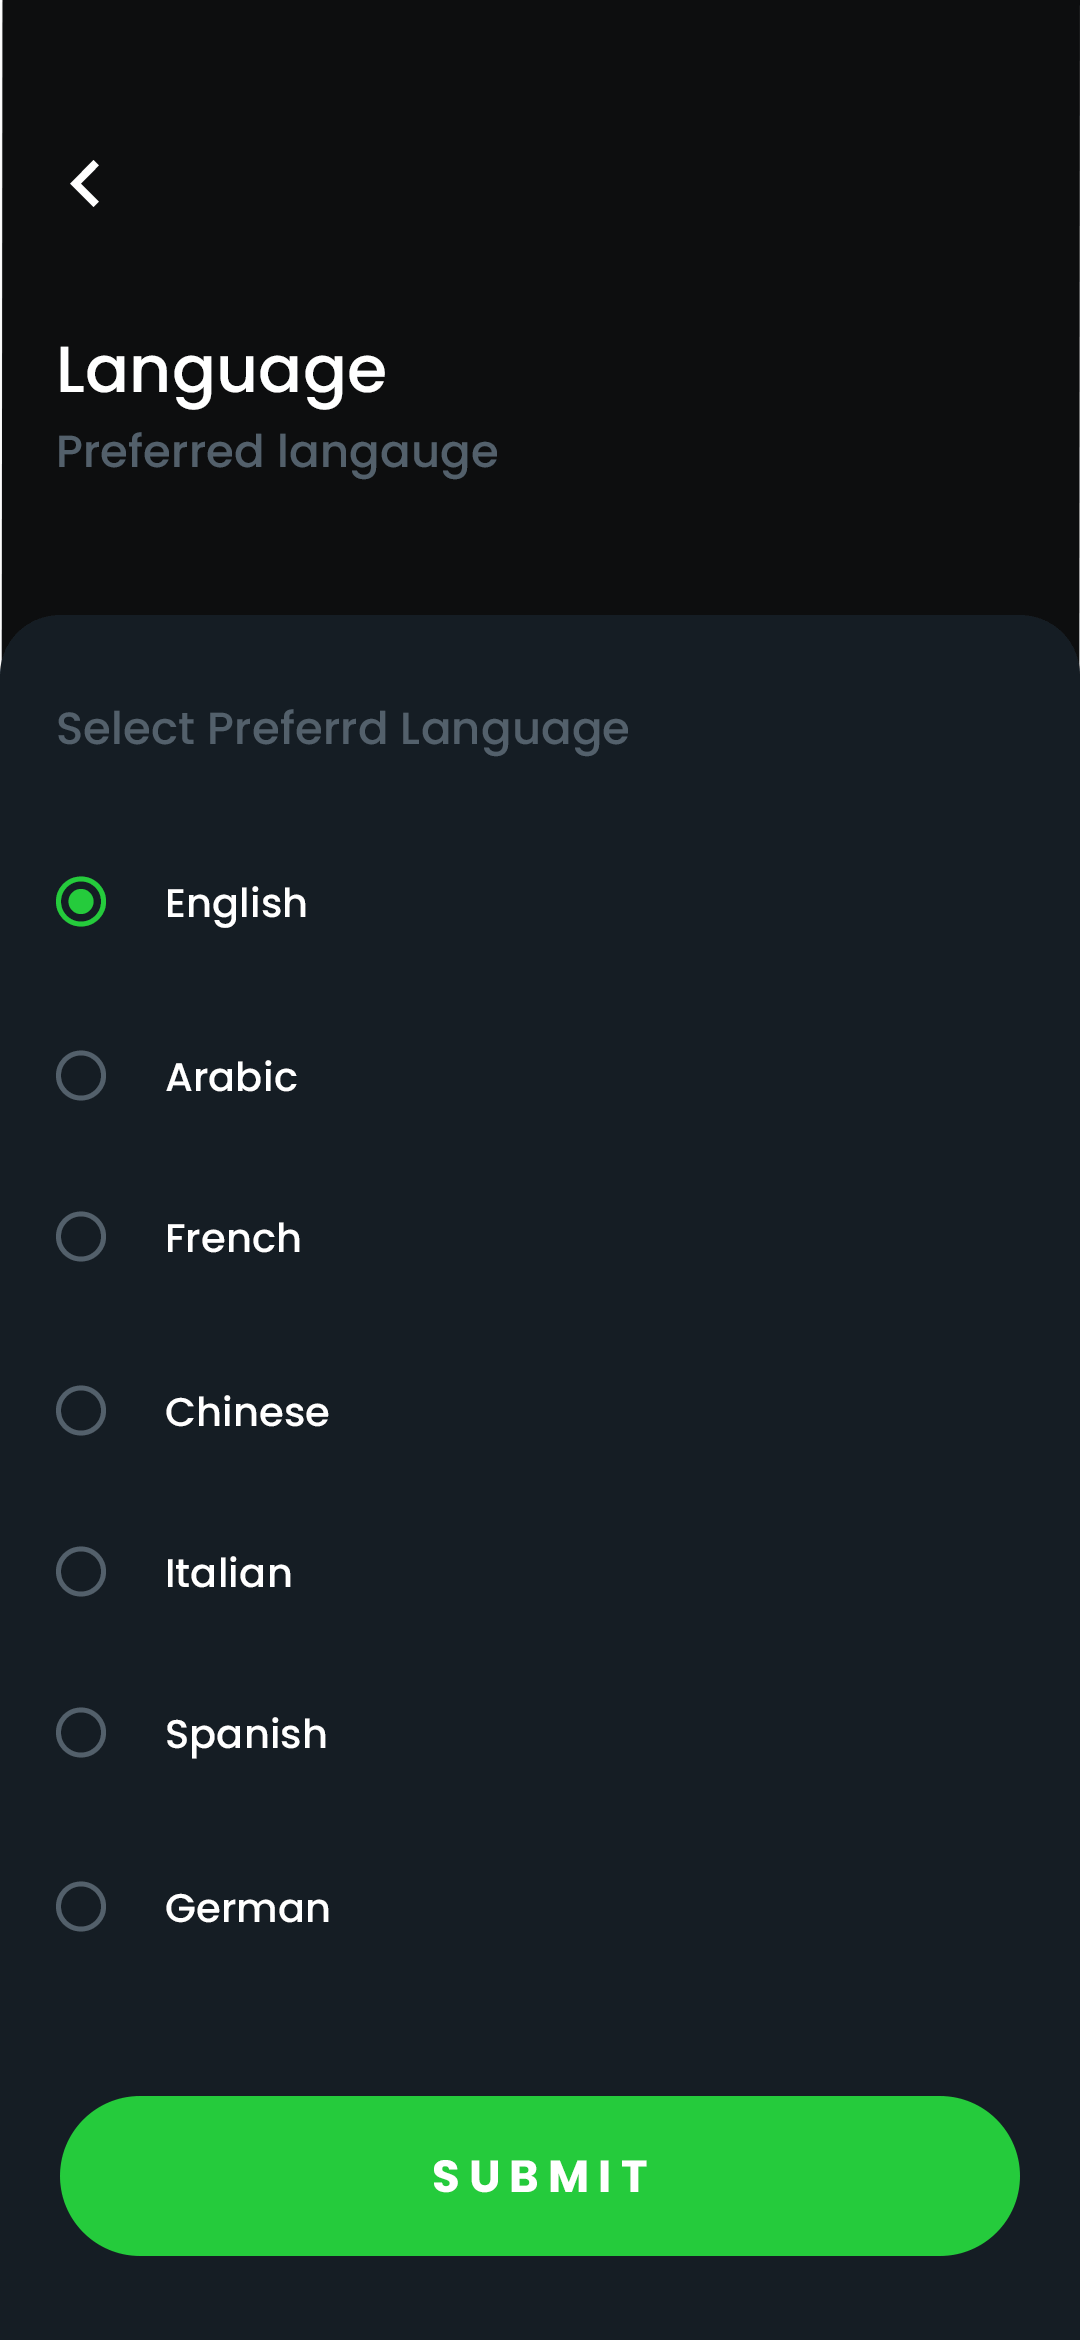Select the Chinese radio circle
Screen dimensions: 1080x2340
click(81, 1411)
